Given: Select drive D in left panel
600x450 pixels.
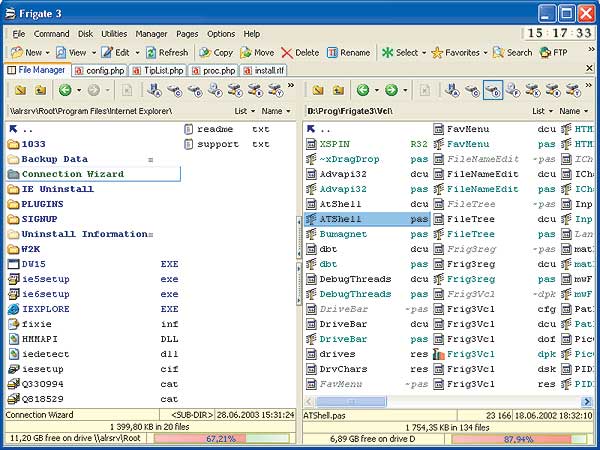Looking at the screenshot, I should pyautogui.click(x=195, y=90).
